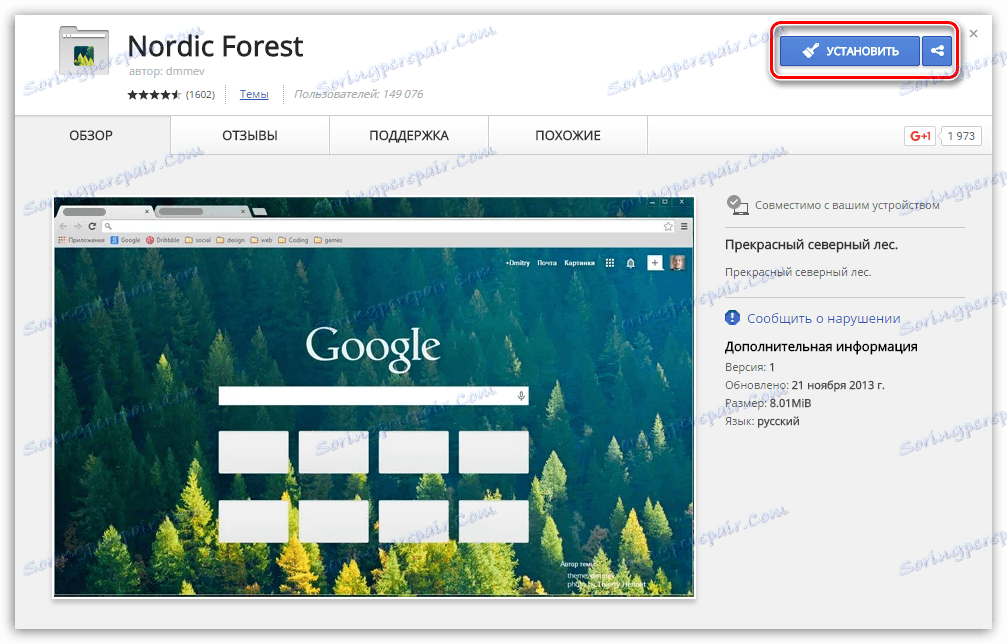Switch to the Отзывы tab
Screen dimensions: 1007x644
[250, 135]
